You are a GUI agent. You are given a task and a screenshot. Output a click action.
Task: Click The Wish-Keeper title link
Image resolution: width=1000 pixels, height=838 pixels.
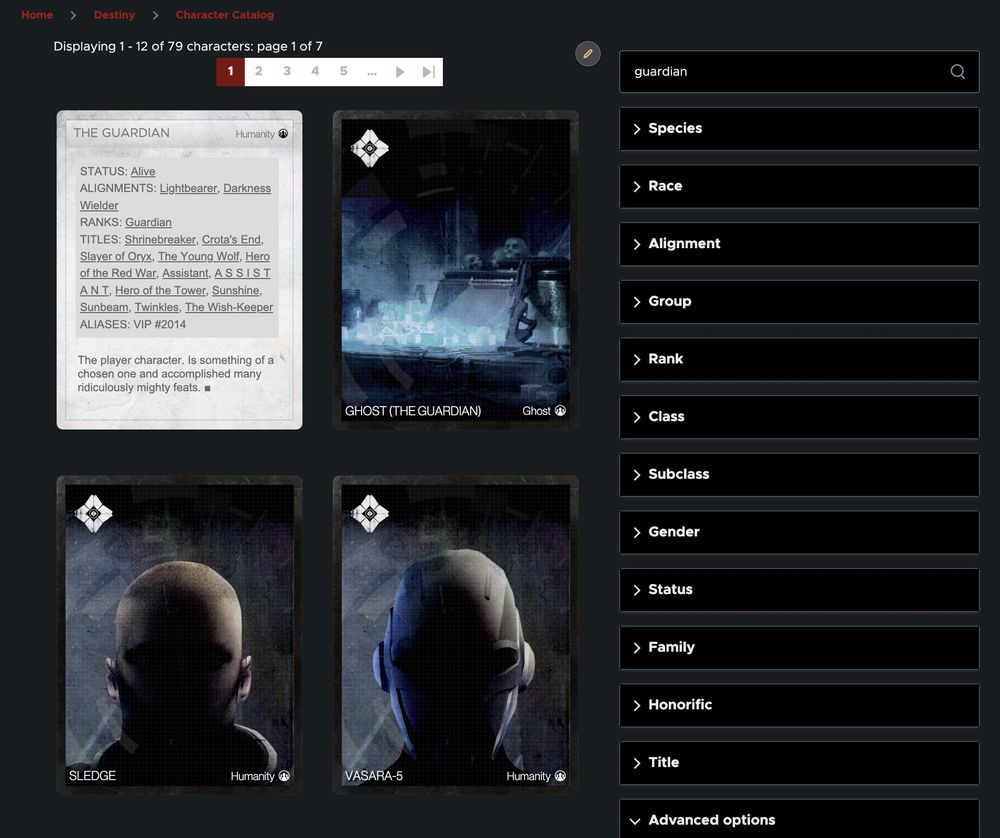click(229, 307)
